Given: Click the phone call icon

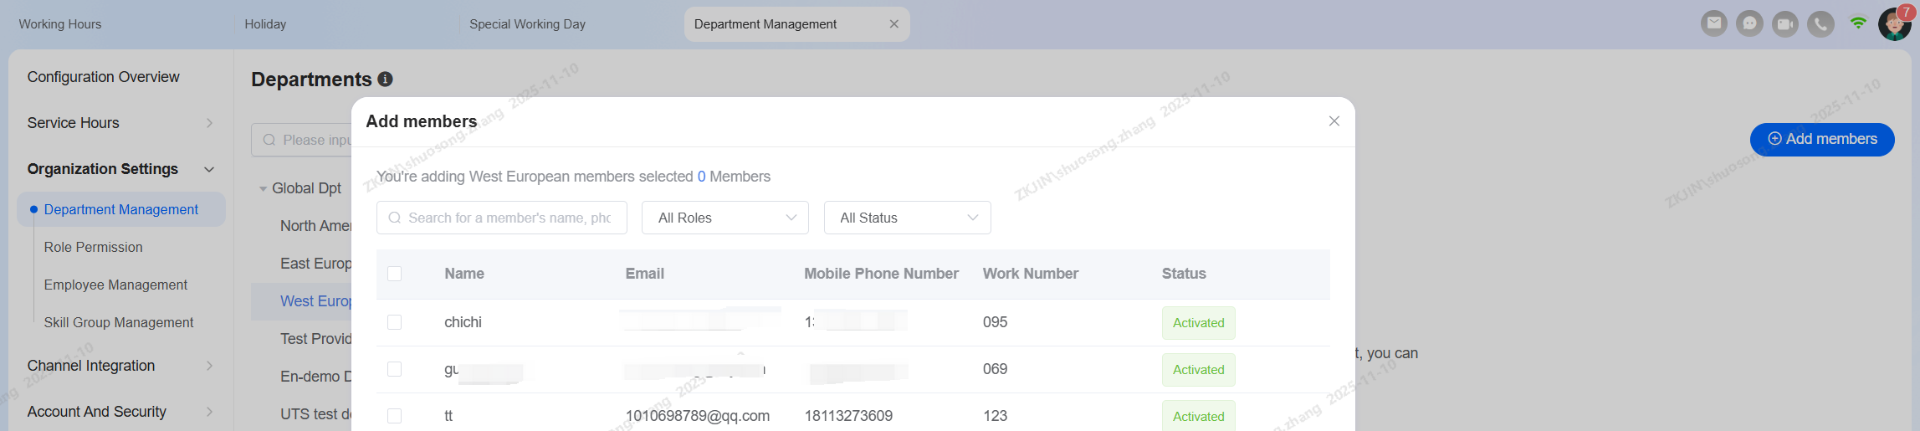Looking at the screenshot, I should pos(1820,23).
